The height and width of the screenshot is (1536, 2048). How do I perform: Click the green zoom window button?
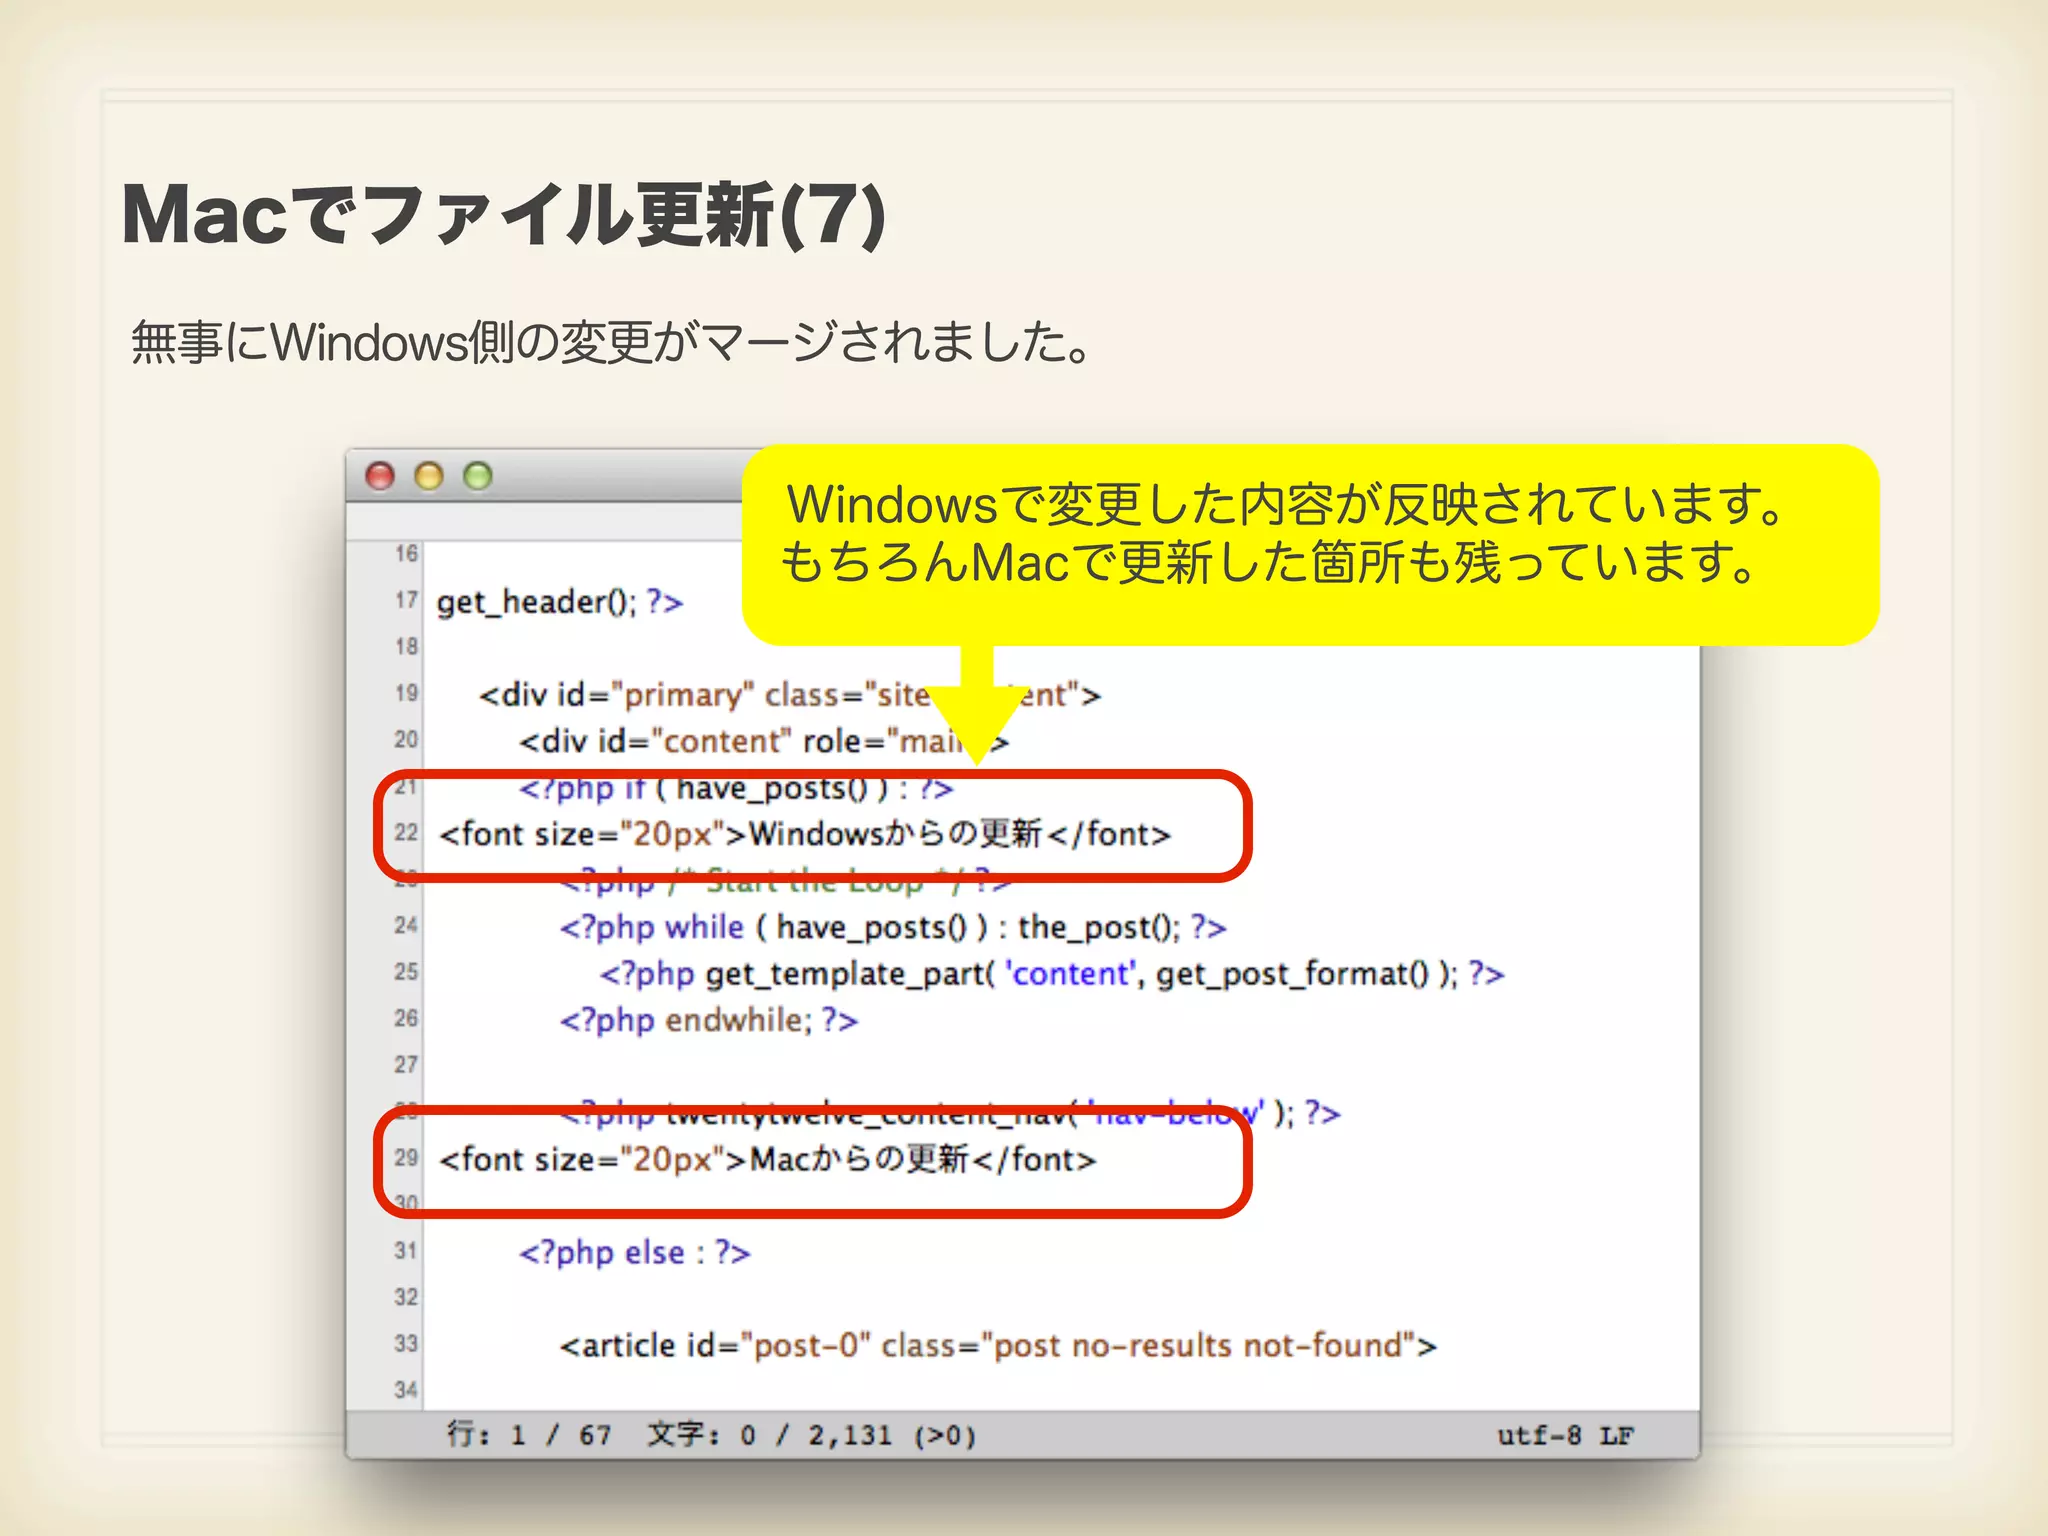coord(478,476)
